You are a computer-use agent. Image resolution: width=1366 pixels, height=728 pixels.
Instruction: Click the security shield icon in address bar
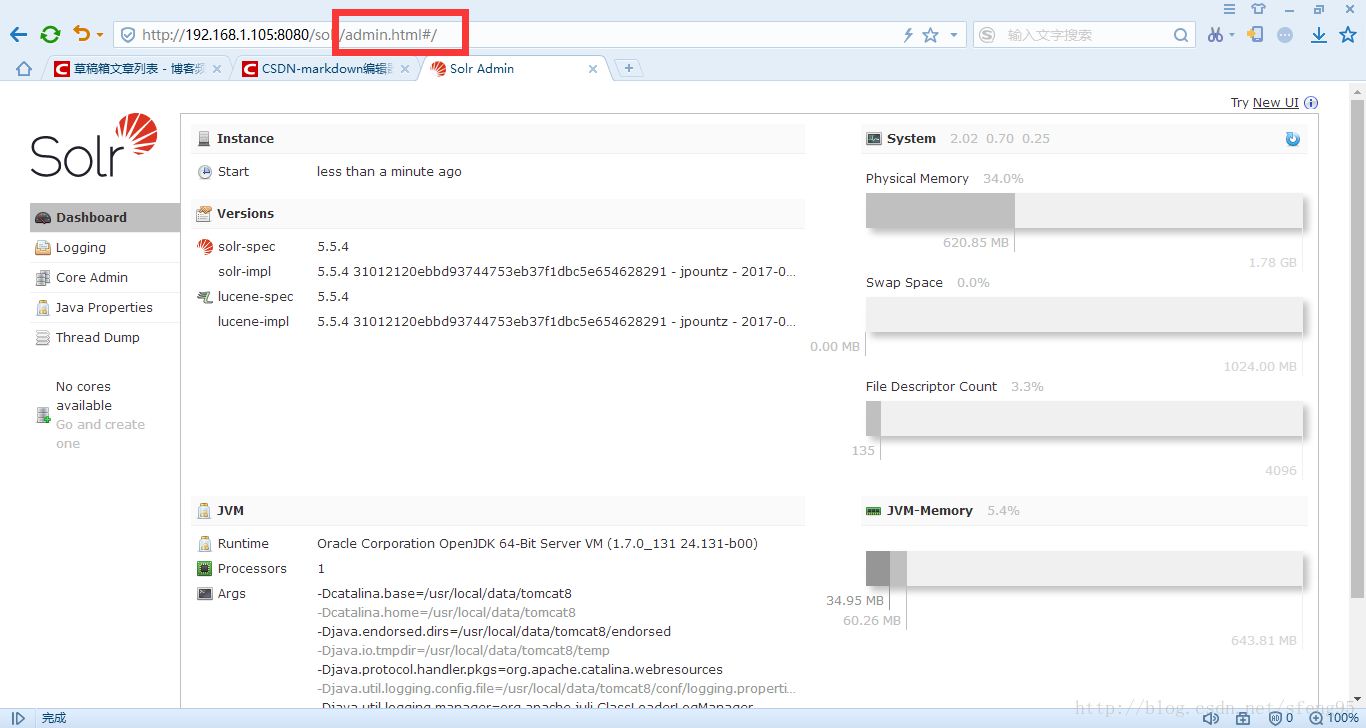pos(128,35)
